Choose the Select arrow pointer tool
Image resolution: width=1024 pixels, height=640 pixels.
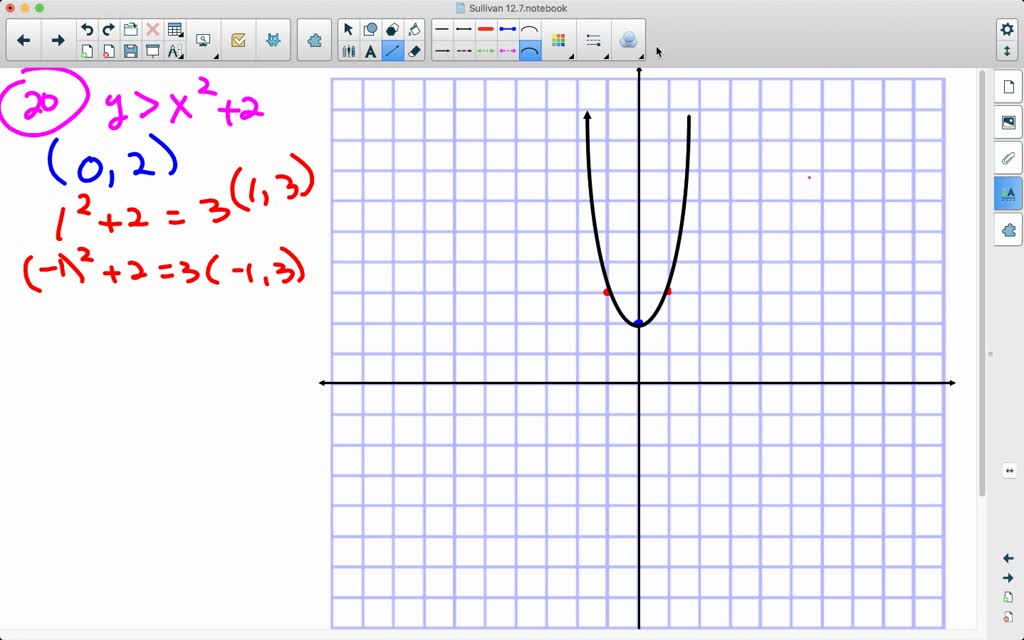(x=348, y=29)
